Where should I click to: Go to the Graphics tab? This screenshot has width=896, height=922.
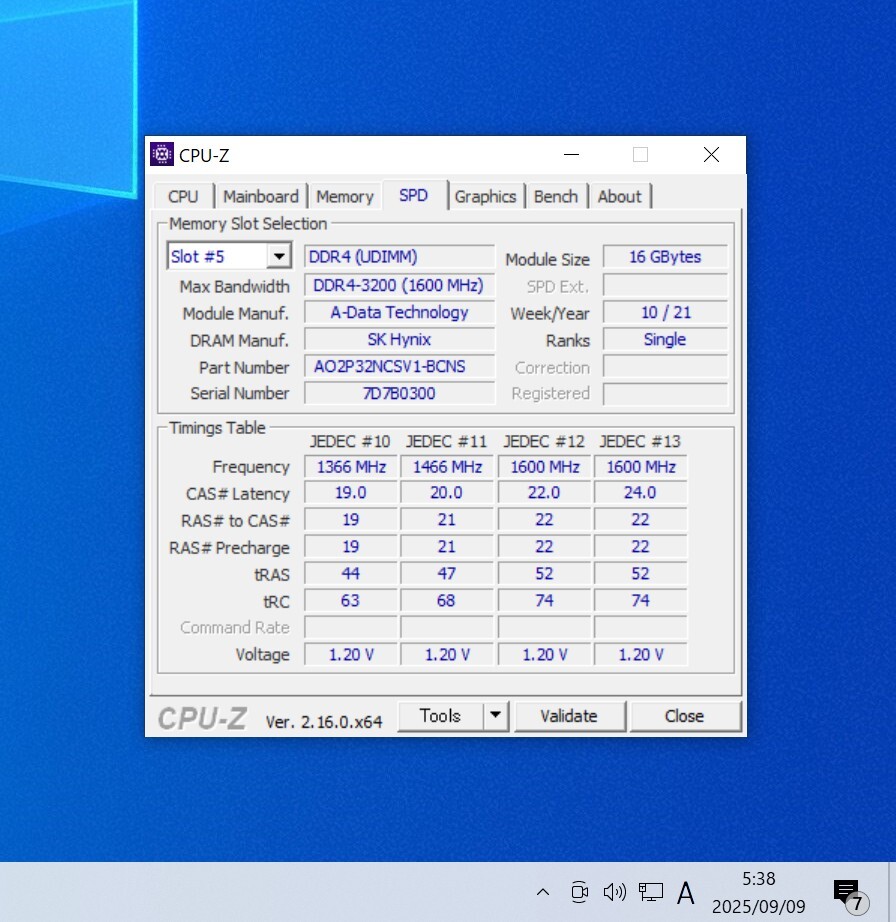485,196
